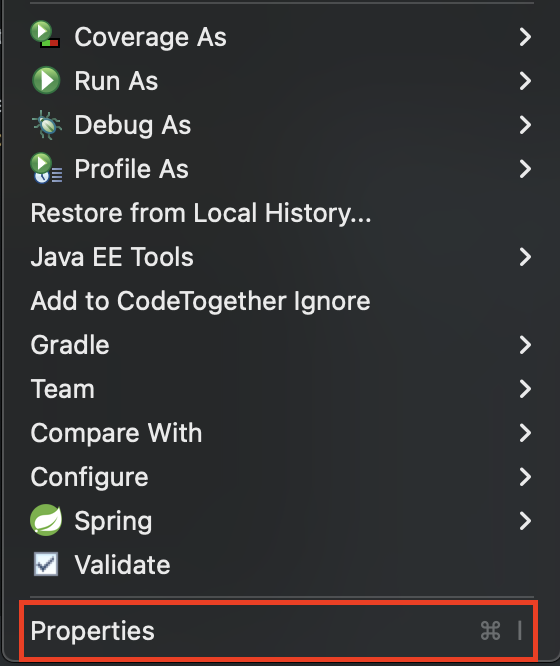The image size is (560, 666).
Task: Expand the Debug As submenu arrow
Action: click(x=525, y=125)
